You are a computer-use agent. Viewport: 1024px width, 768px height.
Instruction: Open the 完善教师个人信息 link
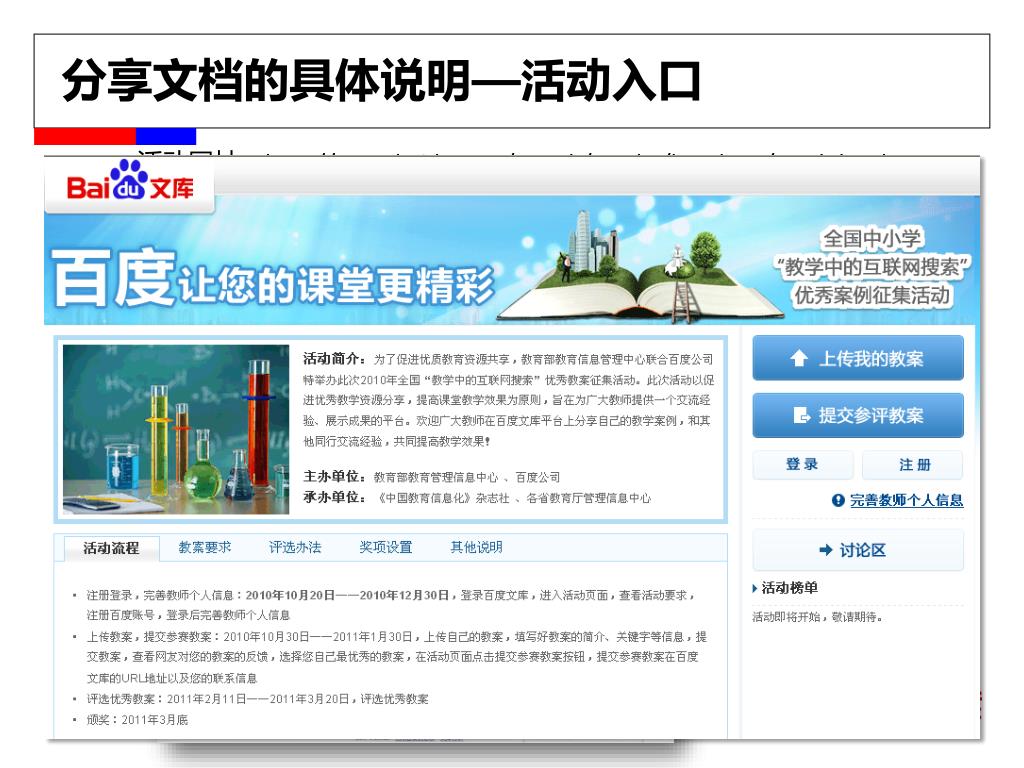906,500
